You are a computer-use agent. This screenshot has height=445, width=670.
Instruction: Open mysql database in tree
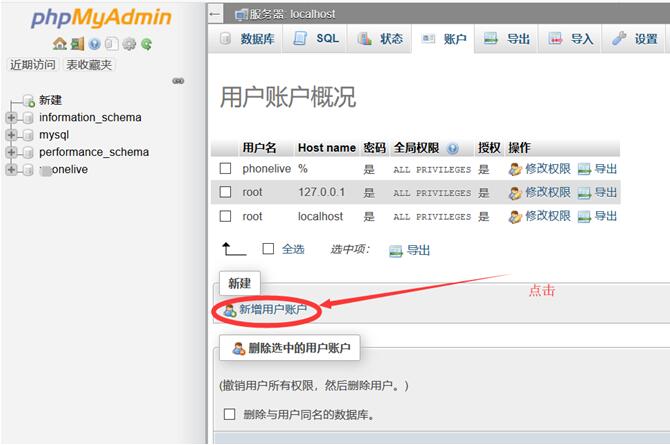54,135
